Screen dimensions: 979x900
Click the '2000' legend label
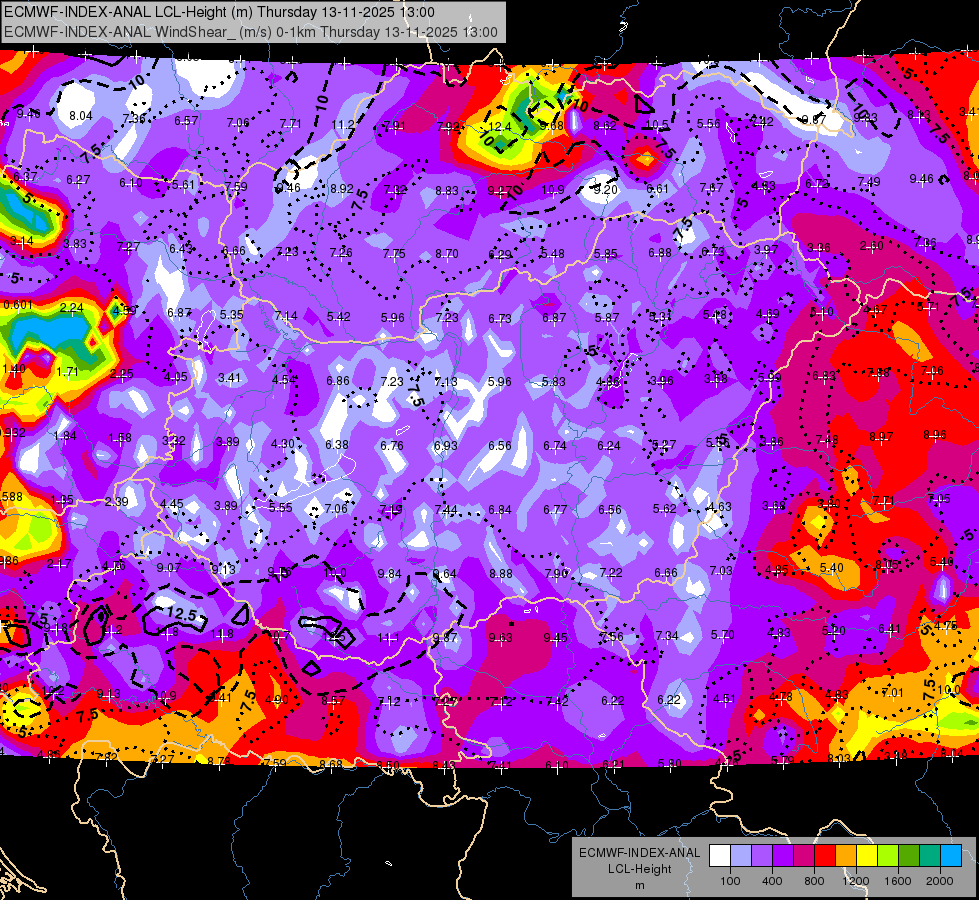coord(940,881)
